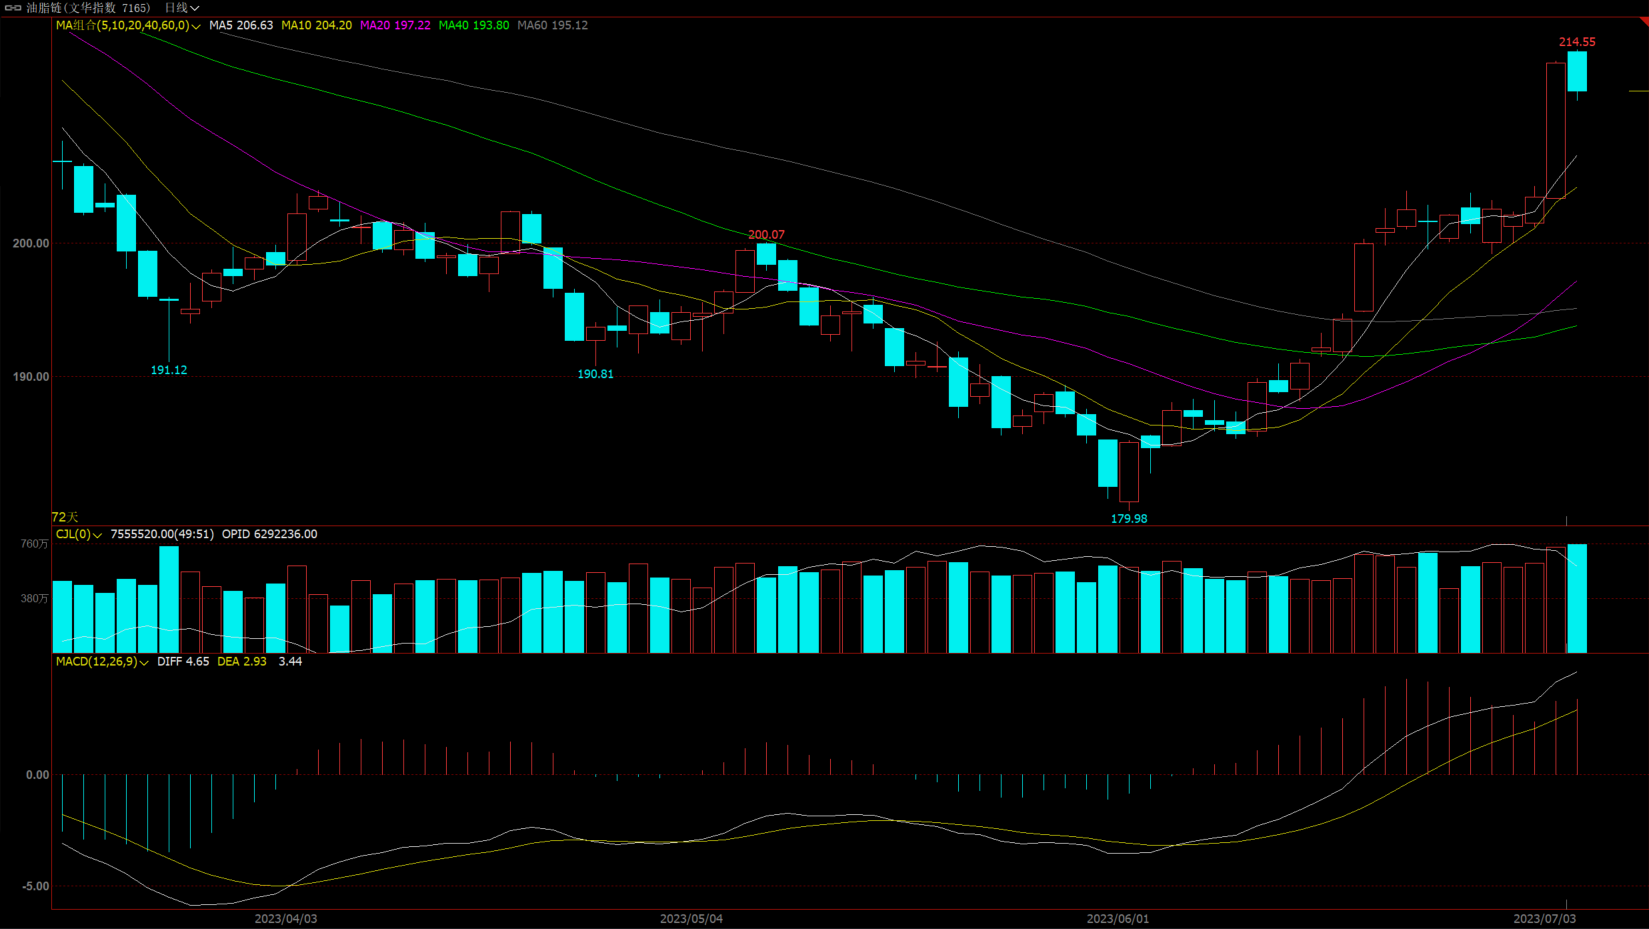Select the latest cyan candlestick below 214.55
The image size is (1649, 929).
tap(1577, 72)
